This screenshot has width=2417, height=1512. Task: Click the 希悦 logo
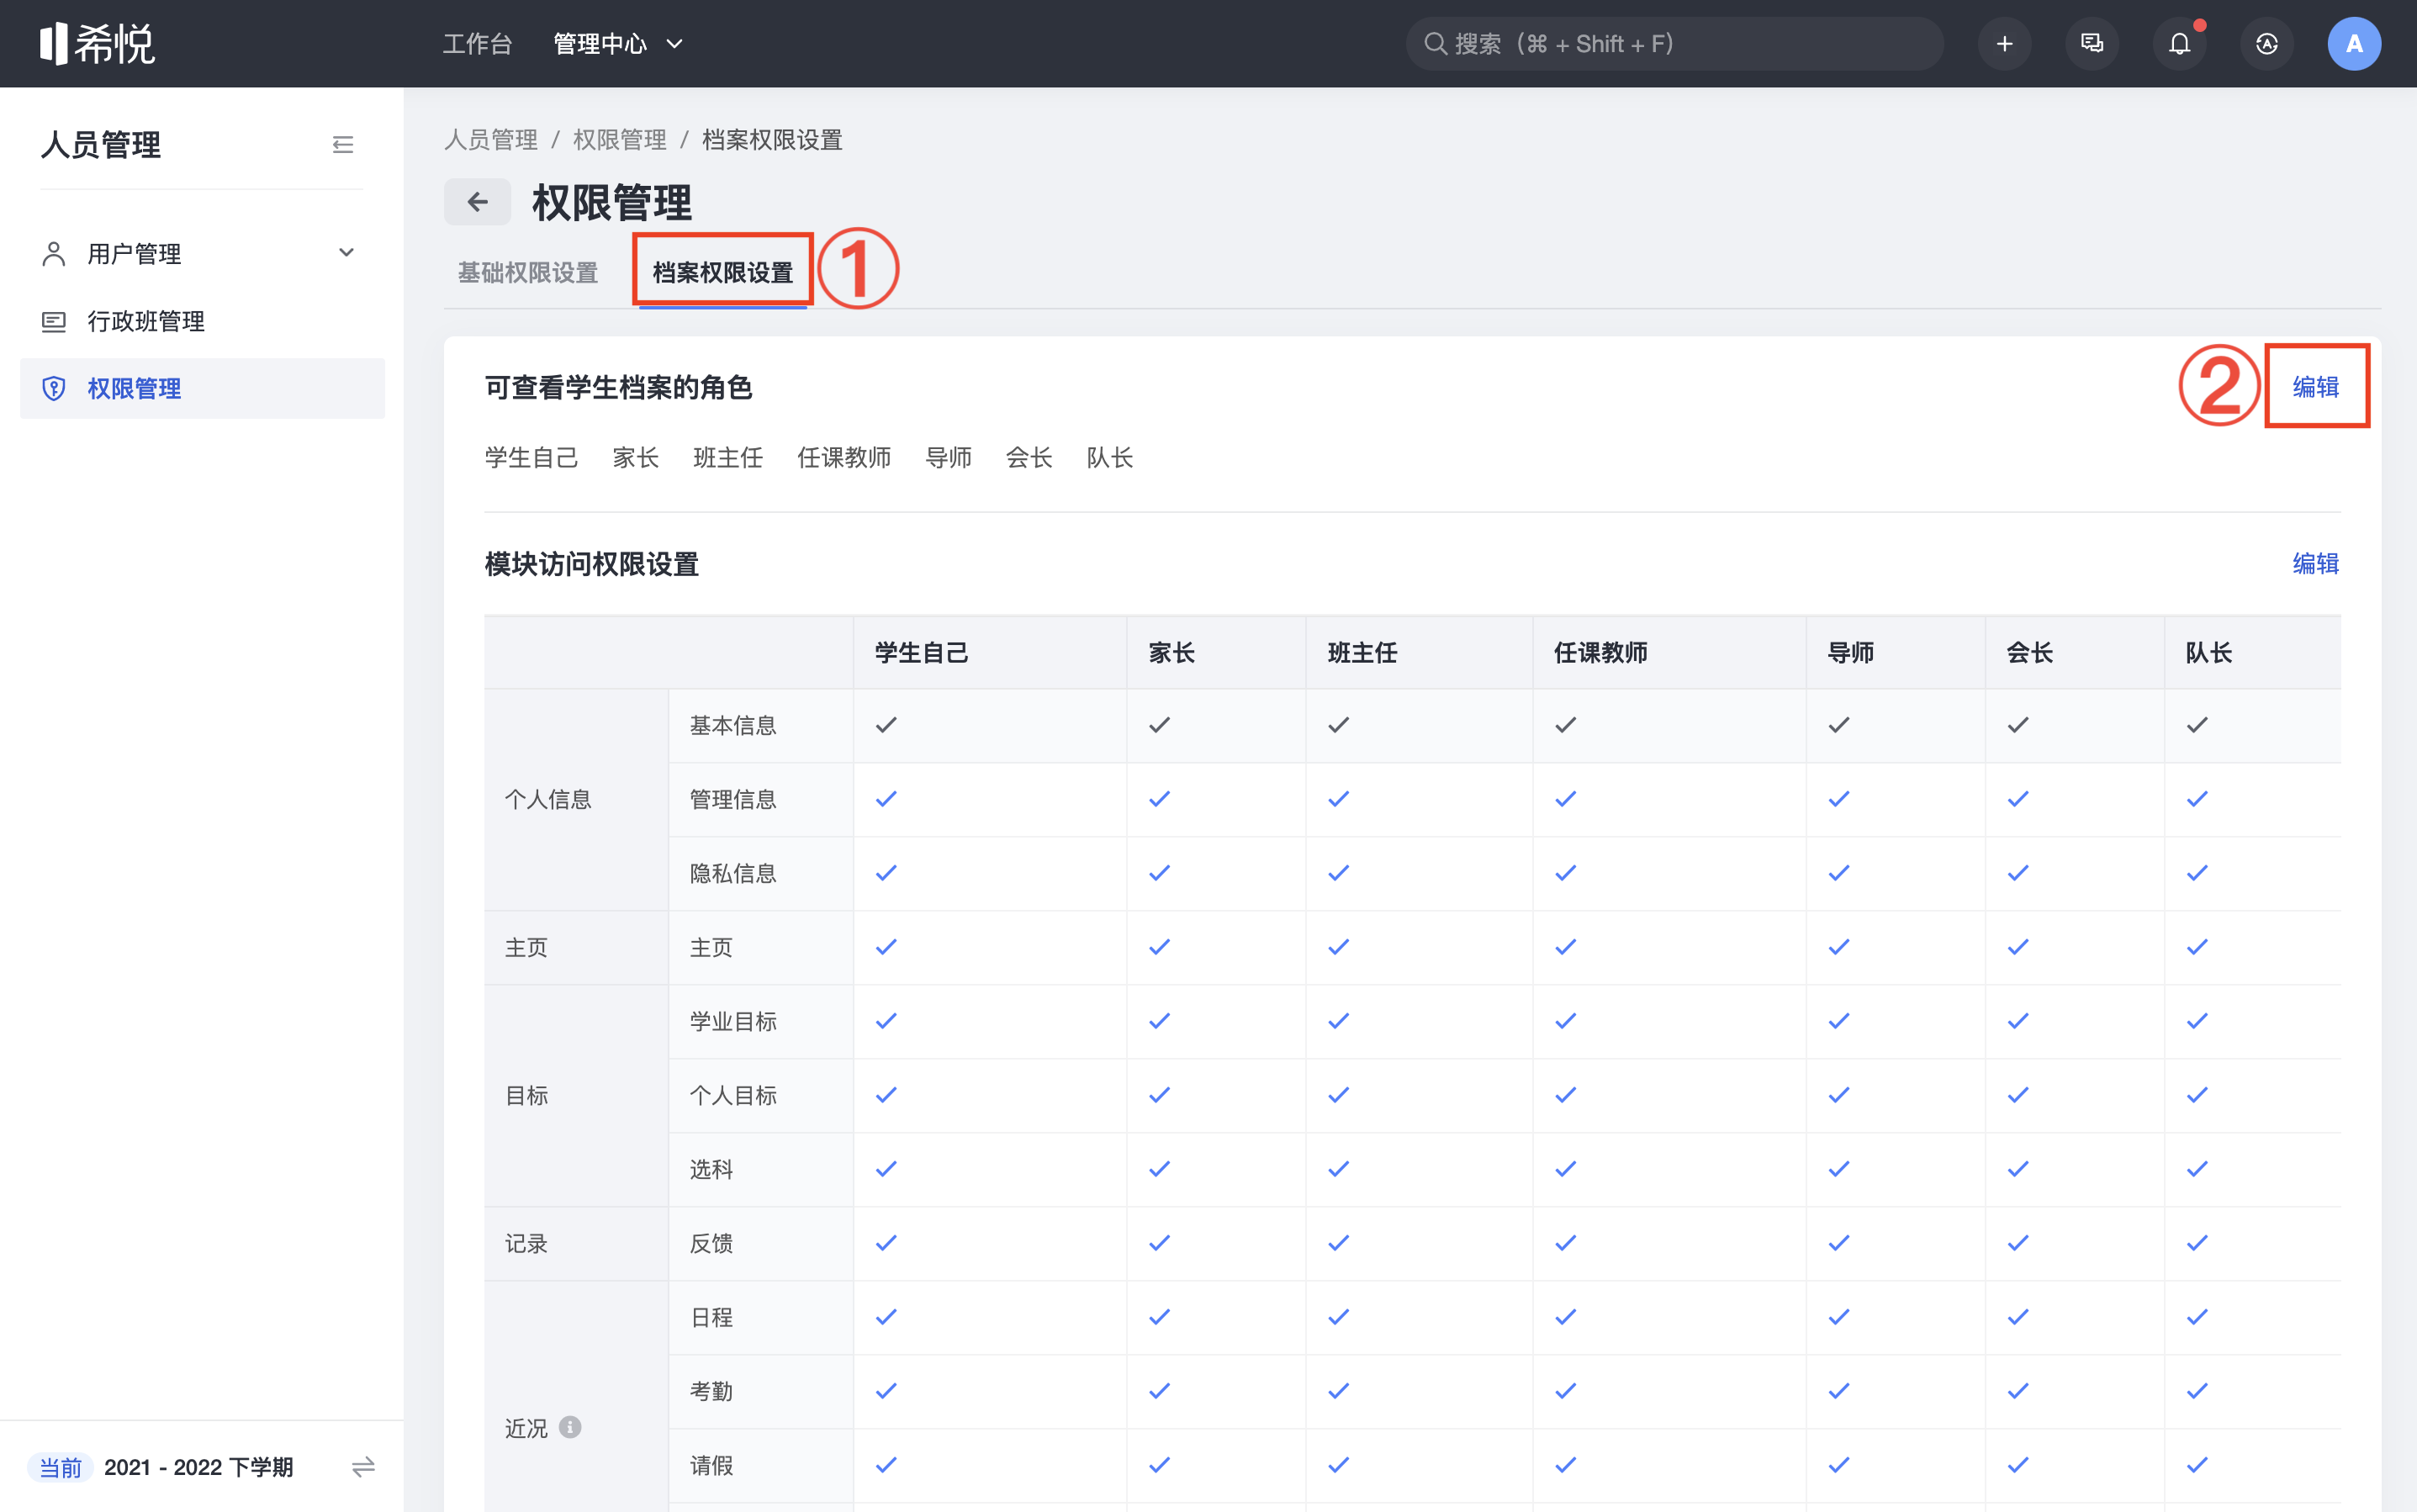(97, 43)
